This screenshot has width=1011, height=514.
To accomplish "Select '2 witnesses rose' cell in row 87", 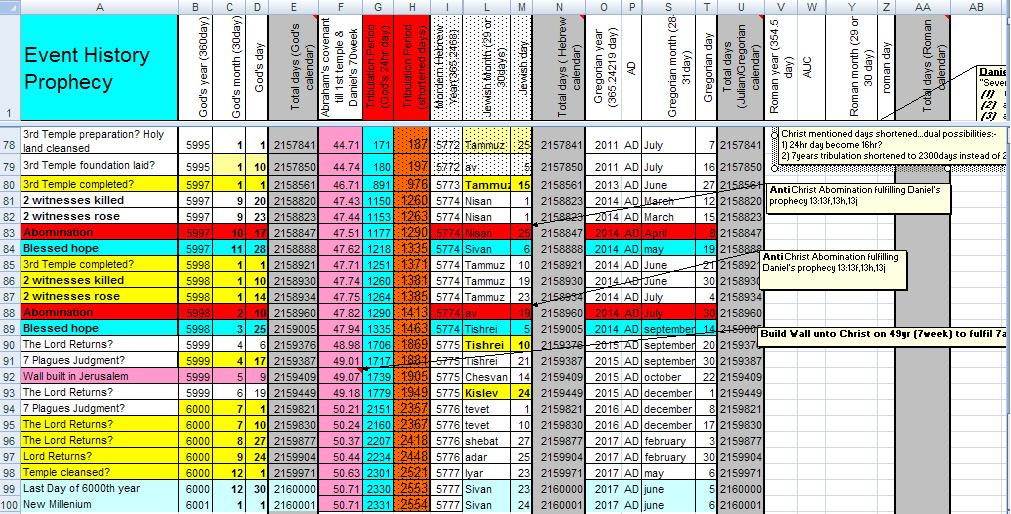I will pos(99,296).
